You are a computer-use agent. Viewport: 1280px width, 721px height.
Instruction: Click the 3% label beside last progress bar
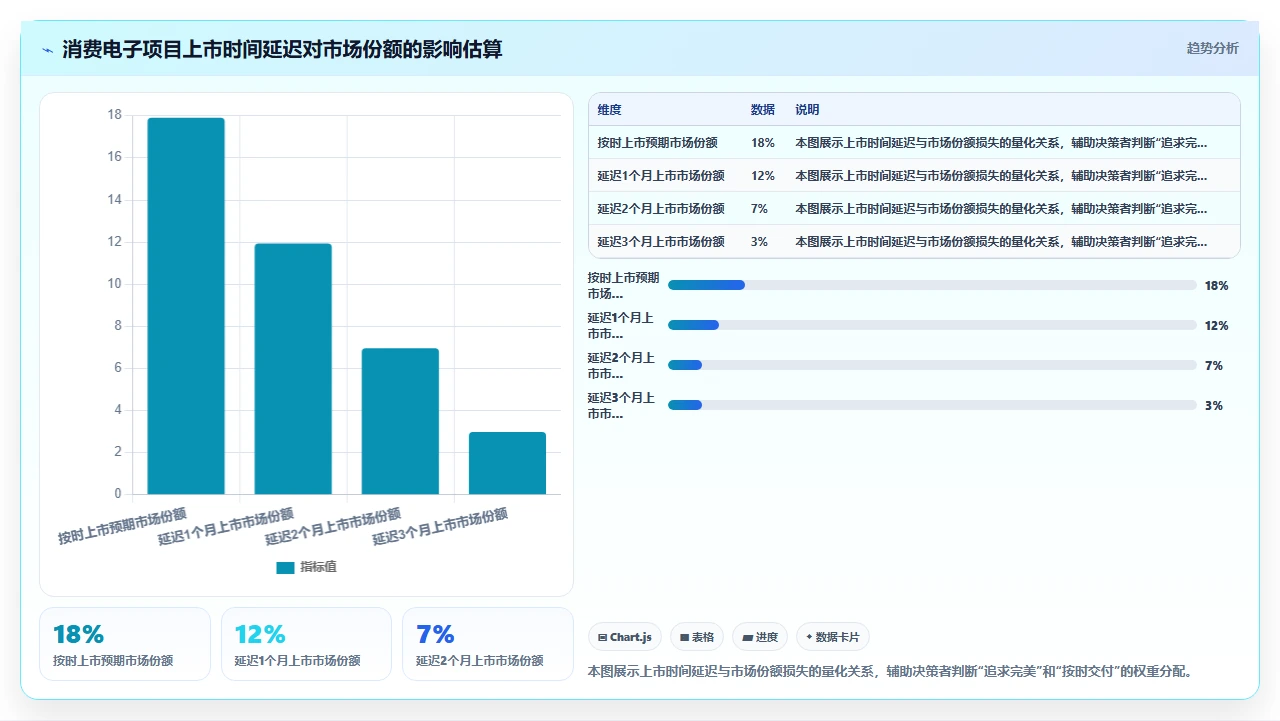(1213, 405)
